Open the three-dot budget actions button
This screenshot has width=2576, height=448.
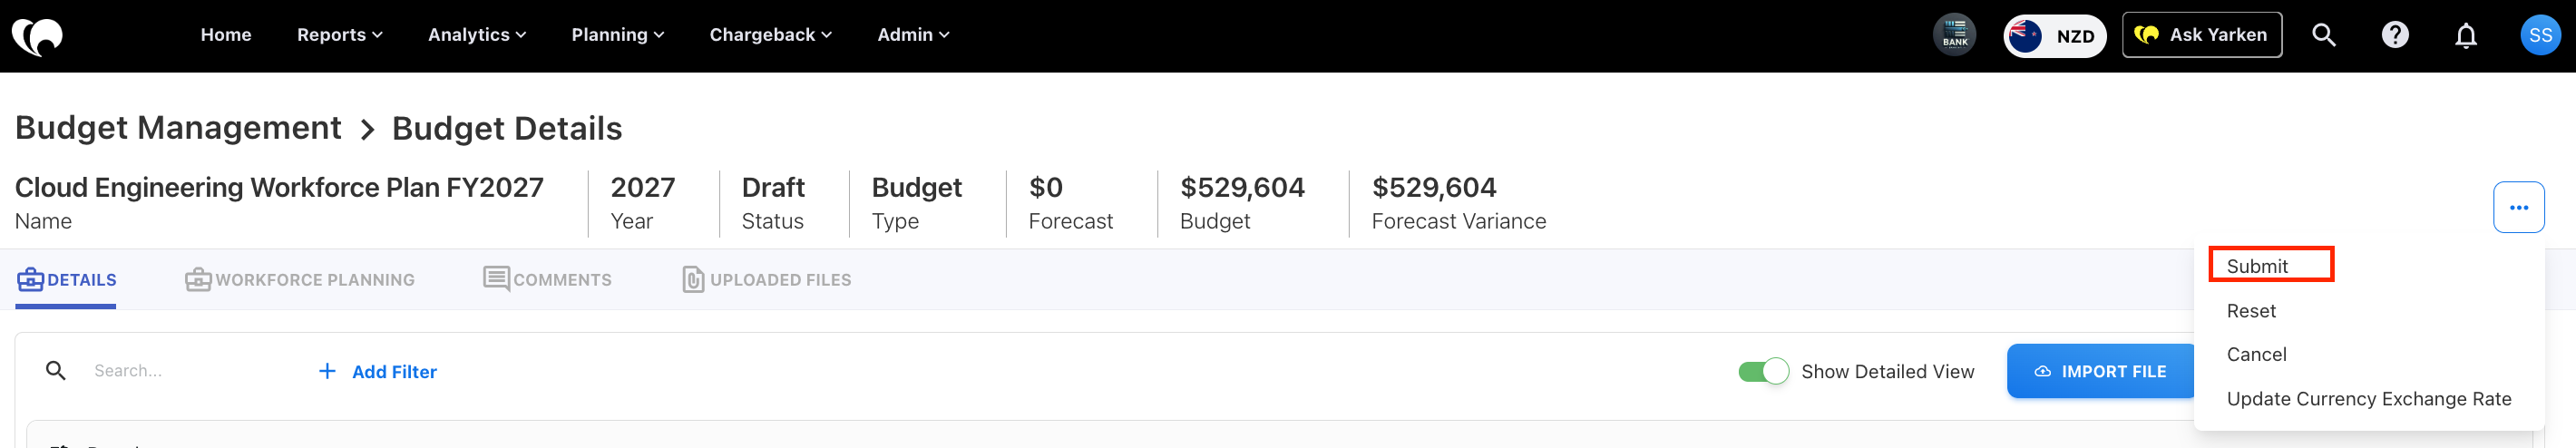pyautogui.click(x=2518, y=207)
